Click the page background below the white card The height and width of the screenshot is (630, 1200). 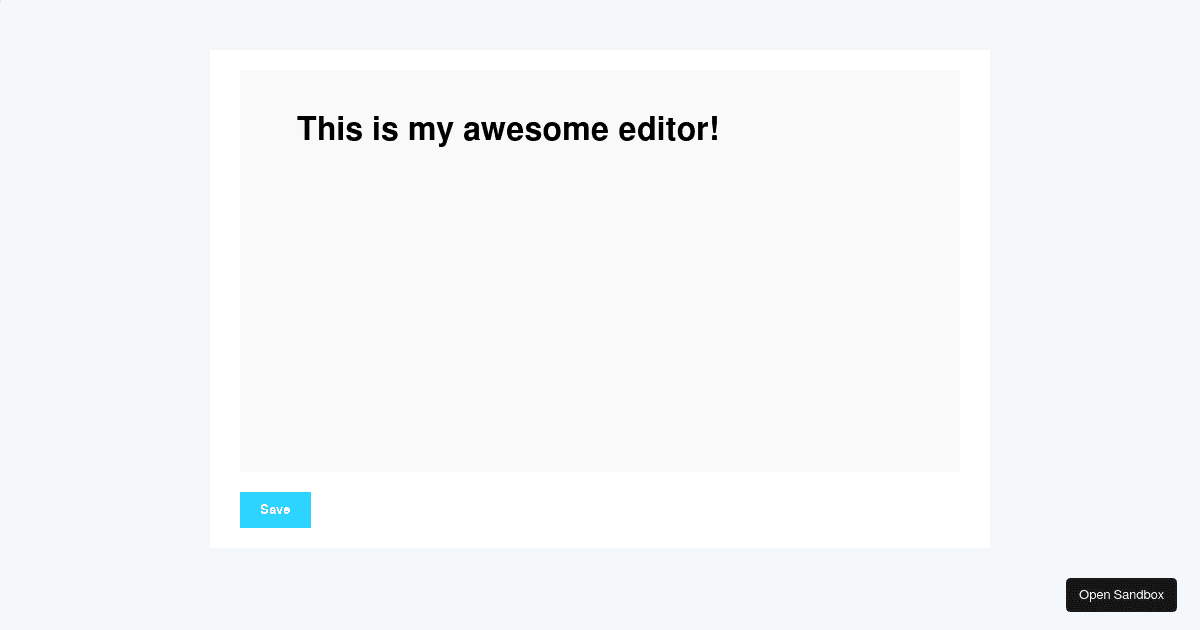[600, 590]
